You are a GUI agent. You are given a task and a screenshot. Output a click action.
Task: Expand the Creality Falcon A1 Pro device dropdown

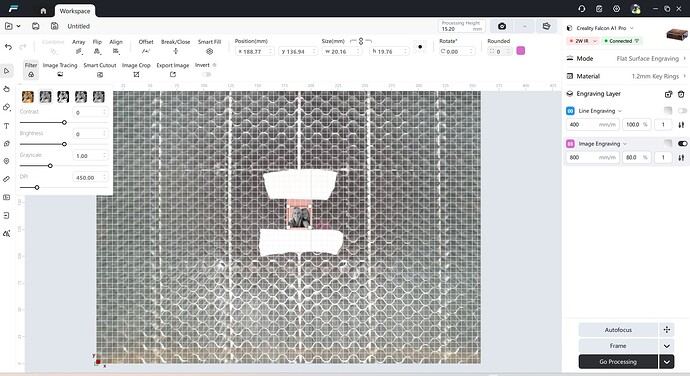click(632, 28)
